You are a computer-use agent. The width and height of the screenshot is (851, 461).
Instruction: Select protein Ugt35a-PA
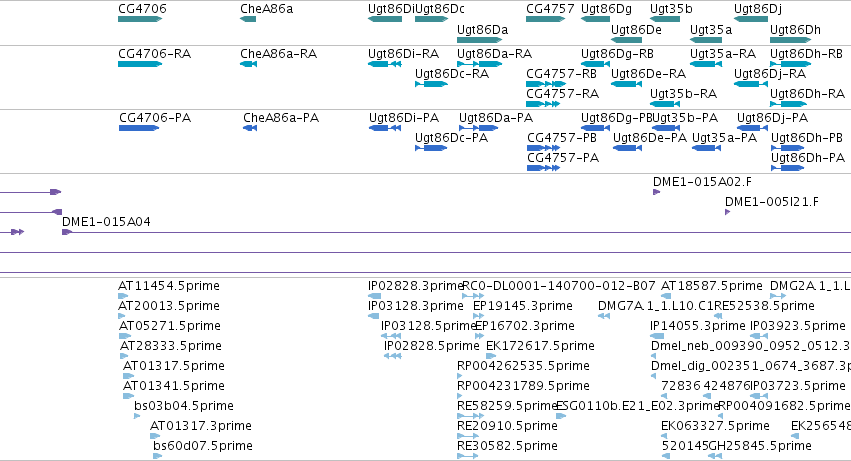(707, 148)
